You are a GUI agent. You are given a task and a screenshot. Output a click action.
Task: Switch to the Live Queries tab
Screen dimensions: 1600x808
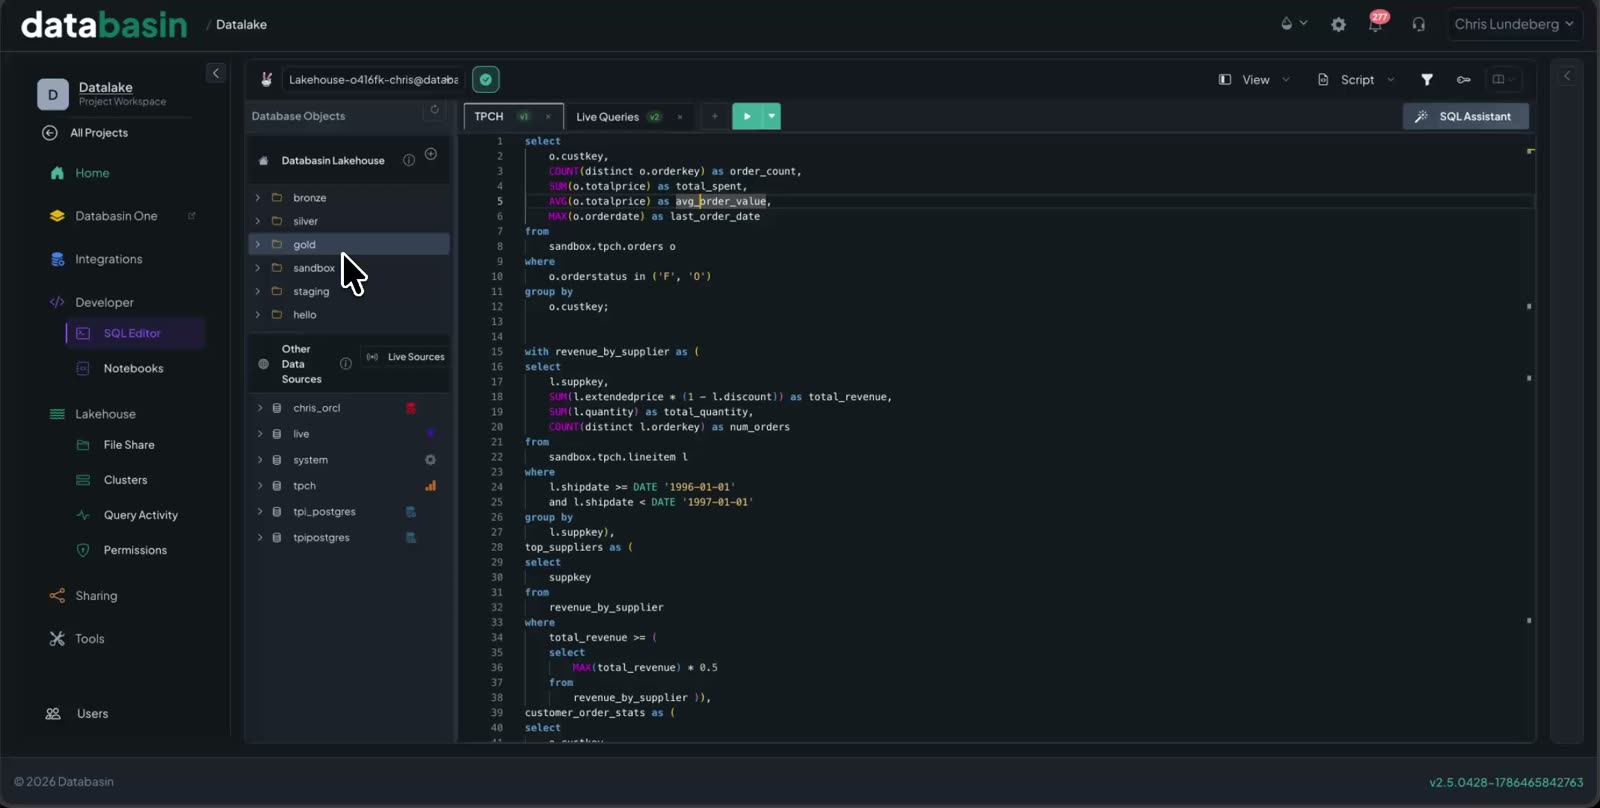point(607,117)
